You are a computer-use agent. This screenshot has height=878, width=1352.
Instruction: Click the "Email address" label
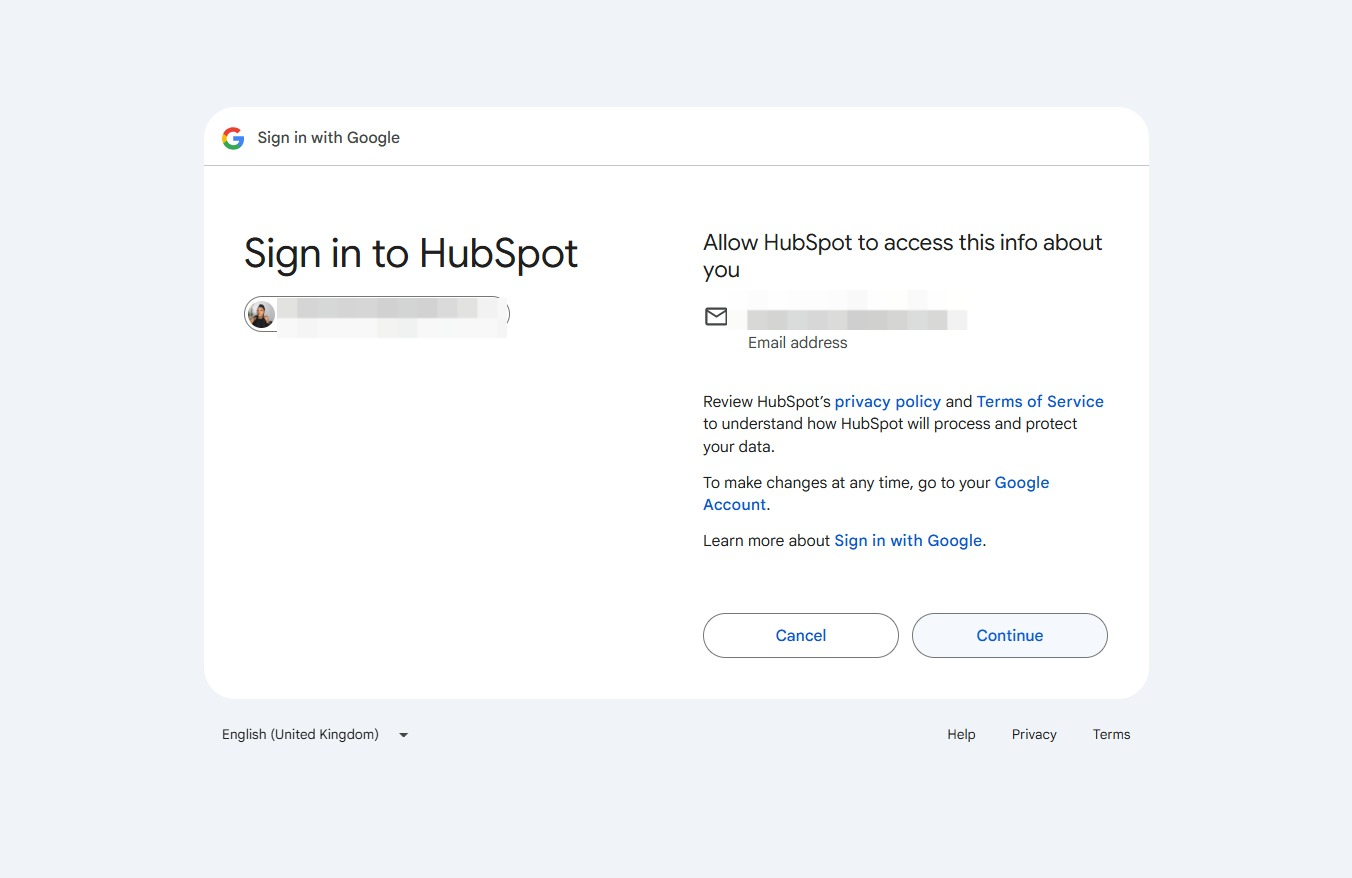(798, 343)
